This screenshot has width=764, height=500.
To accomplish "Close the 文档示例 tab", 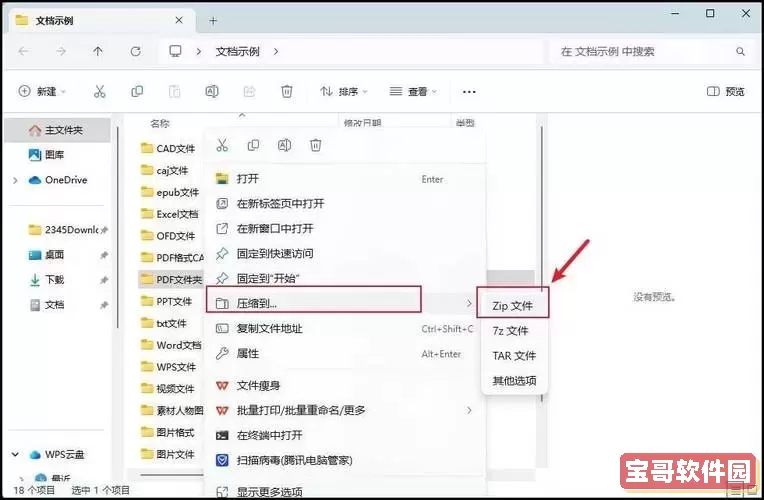I will click(x=179, y=20).
